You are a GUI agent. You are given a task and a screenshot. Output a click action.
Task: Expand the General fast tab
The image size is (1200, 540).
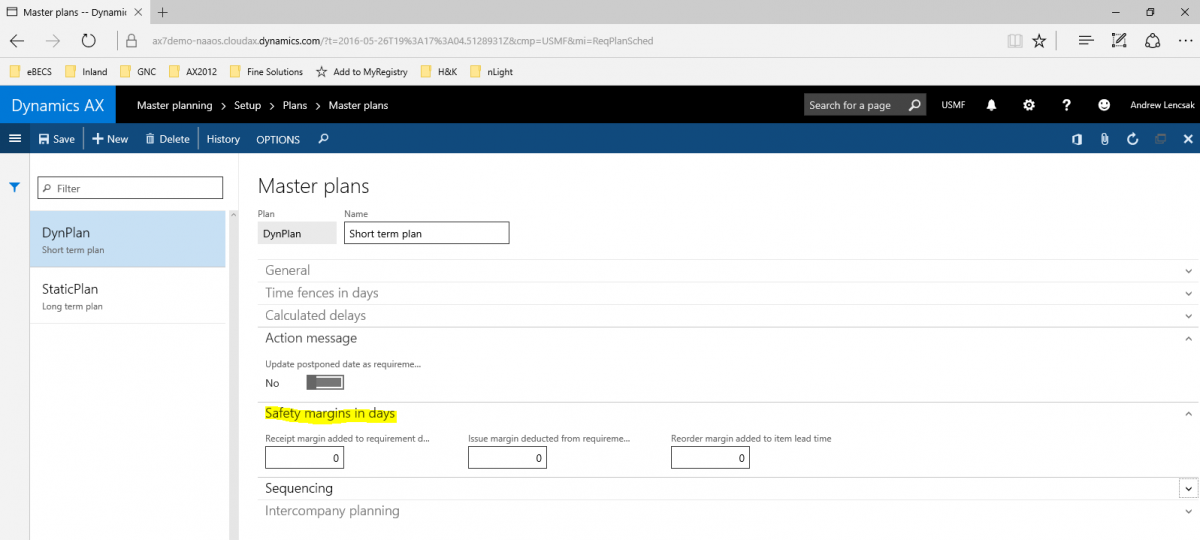coord(727,270)
